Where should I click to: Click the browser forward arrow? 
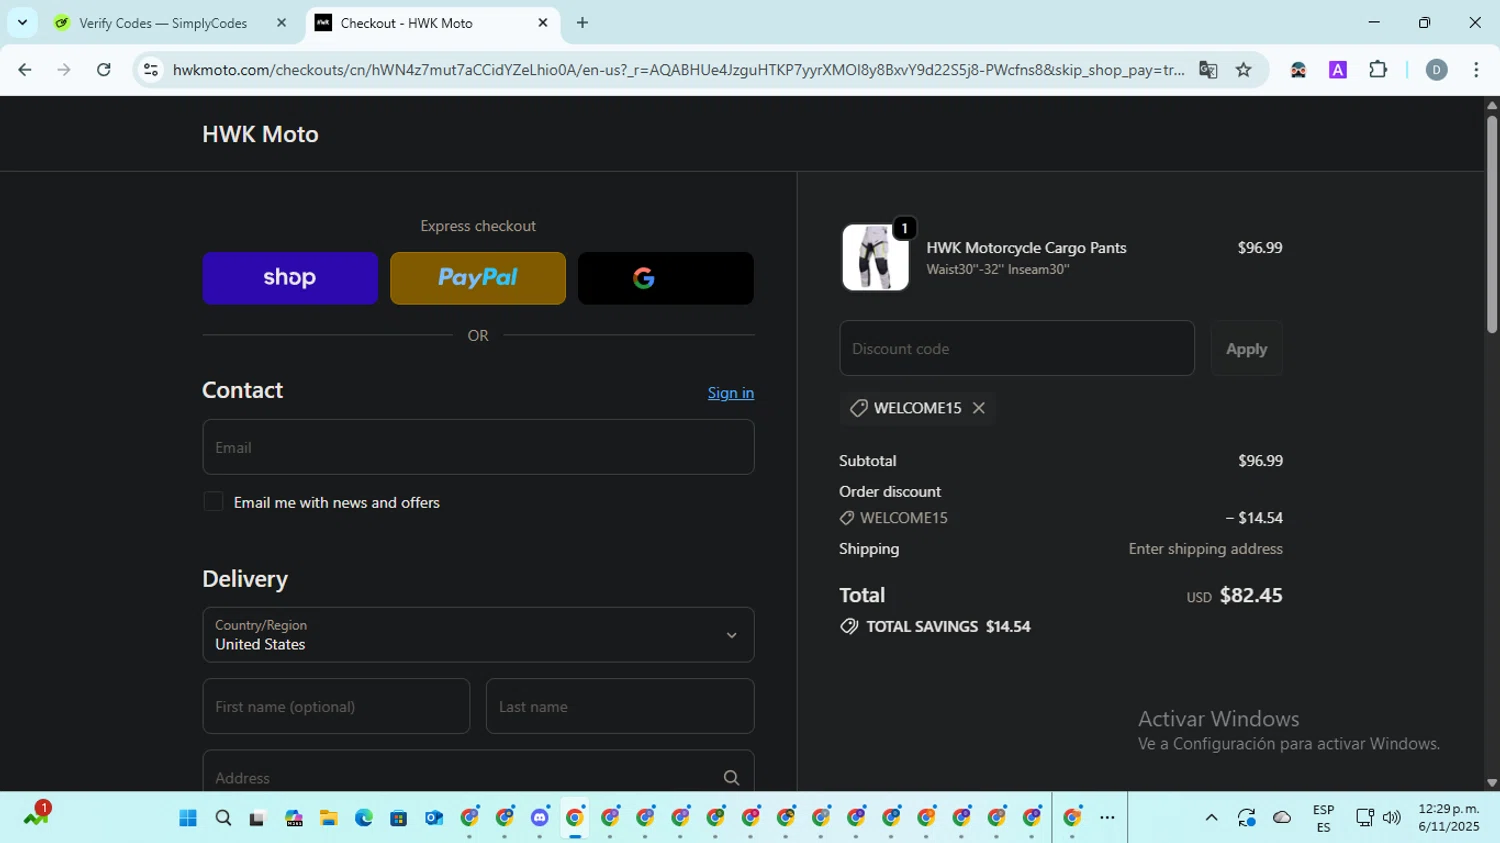(x=64, y=70)
